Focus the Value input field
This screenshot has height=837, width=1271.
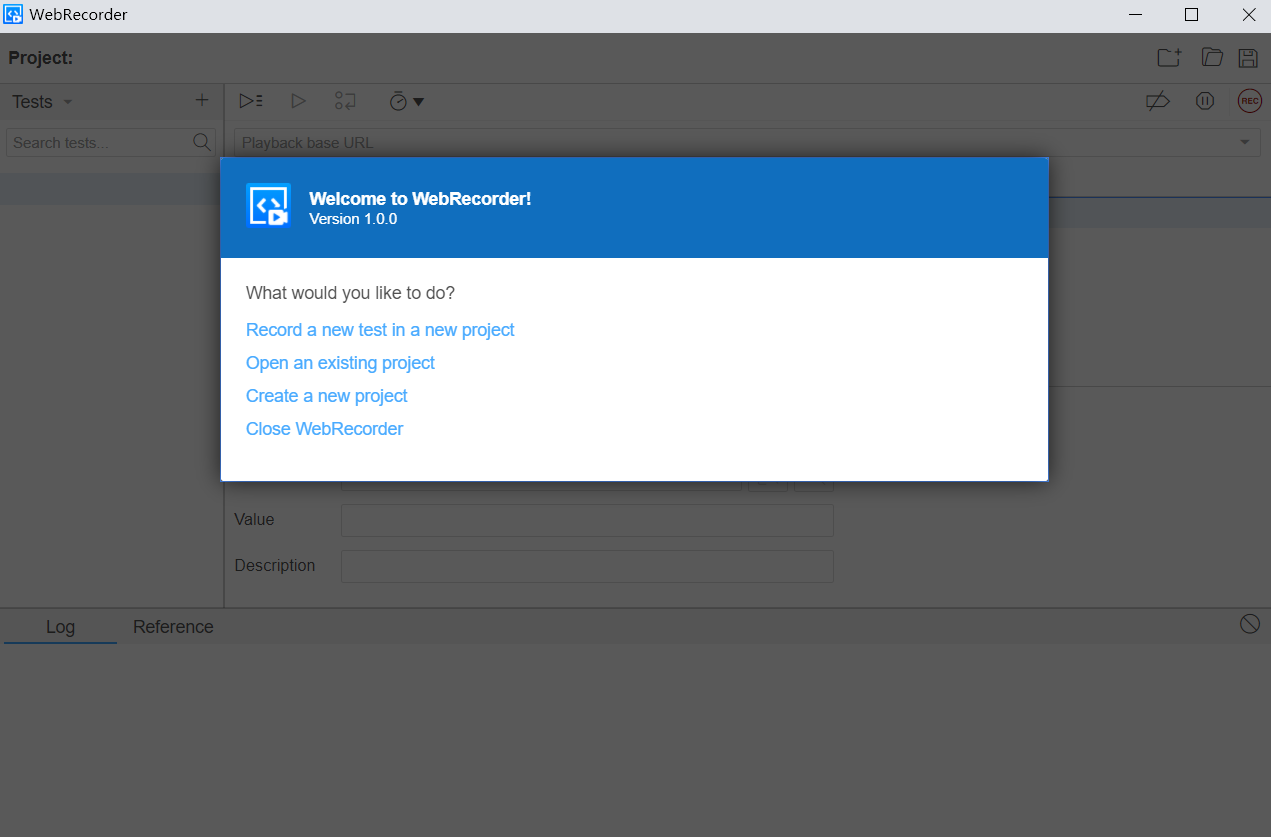click(587, 521)
